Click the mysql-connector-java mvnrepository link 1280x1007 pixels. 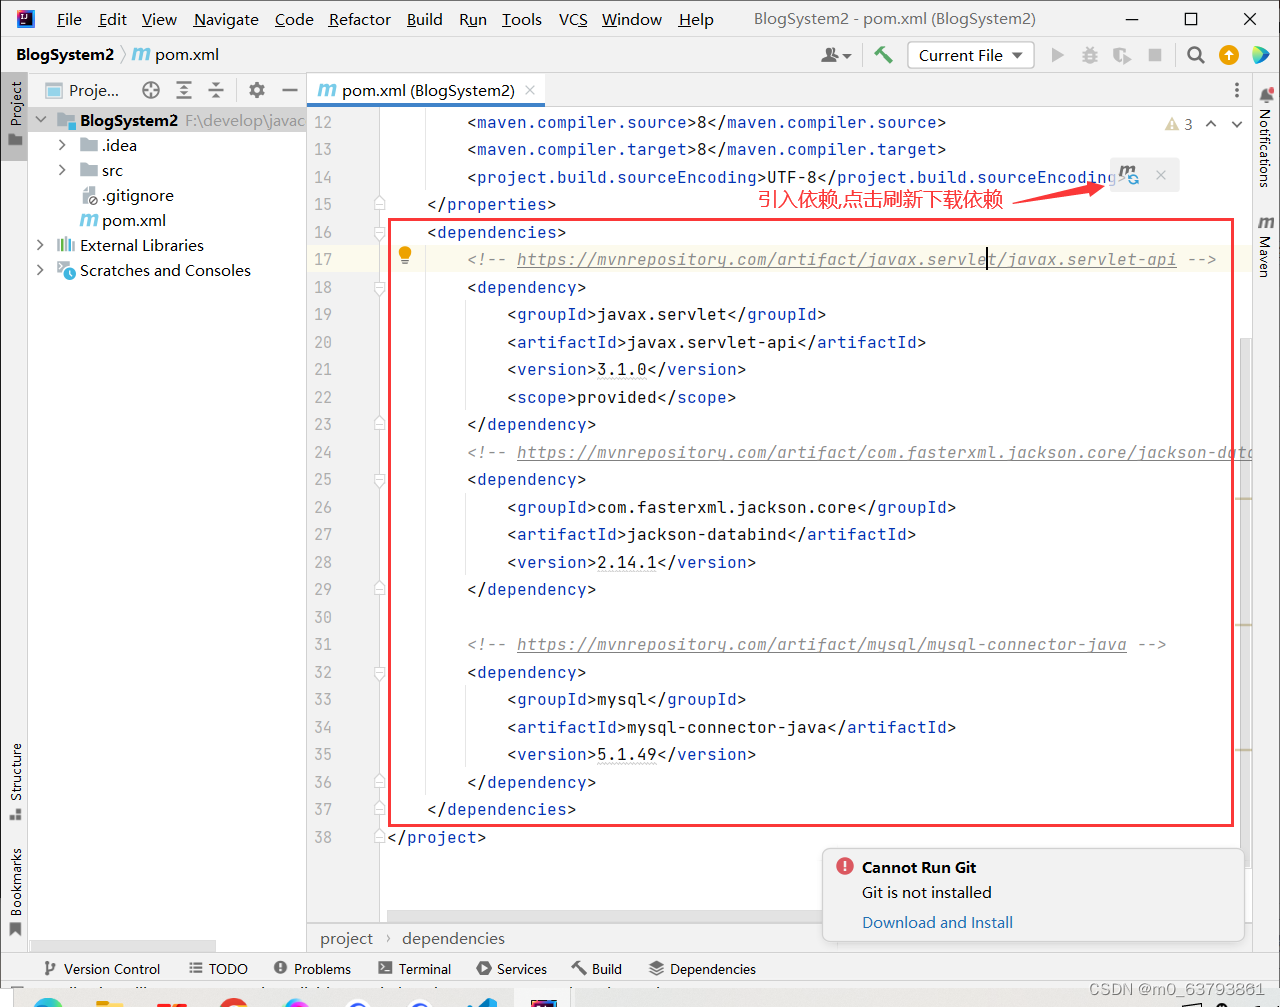coord(821,644)
